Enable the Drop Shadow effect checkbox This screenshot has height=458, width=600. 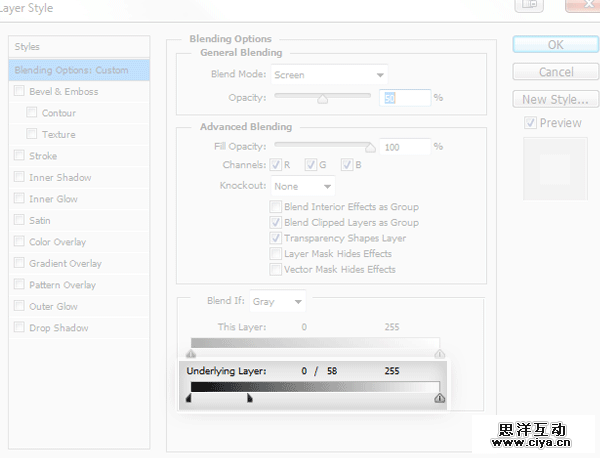[19, 328]
